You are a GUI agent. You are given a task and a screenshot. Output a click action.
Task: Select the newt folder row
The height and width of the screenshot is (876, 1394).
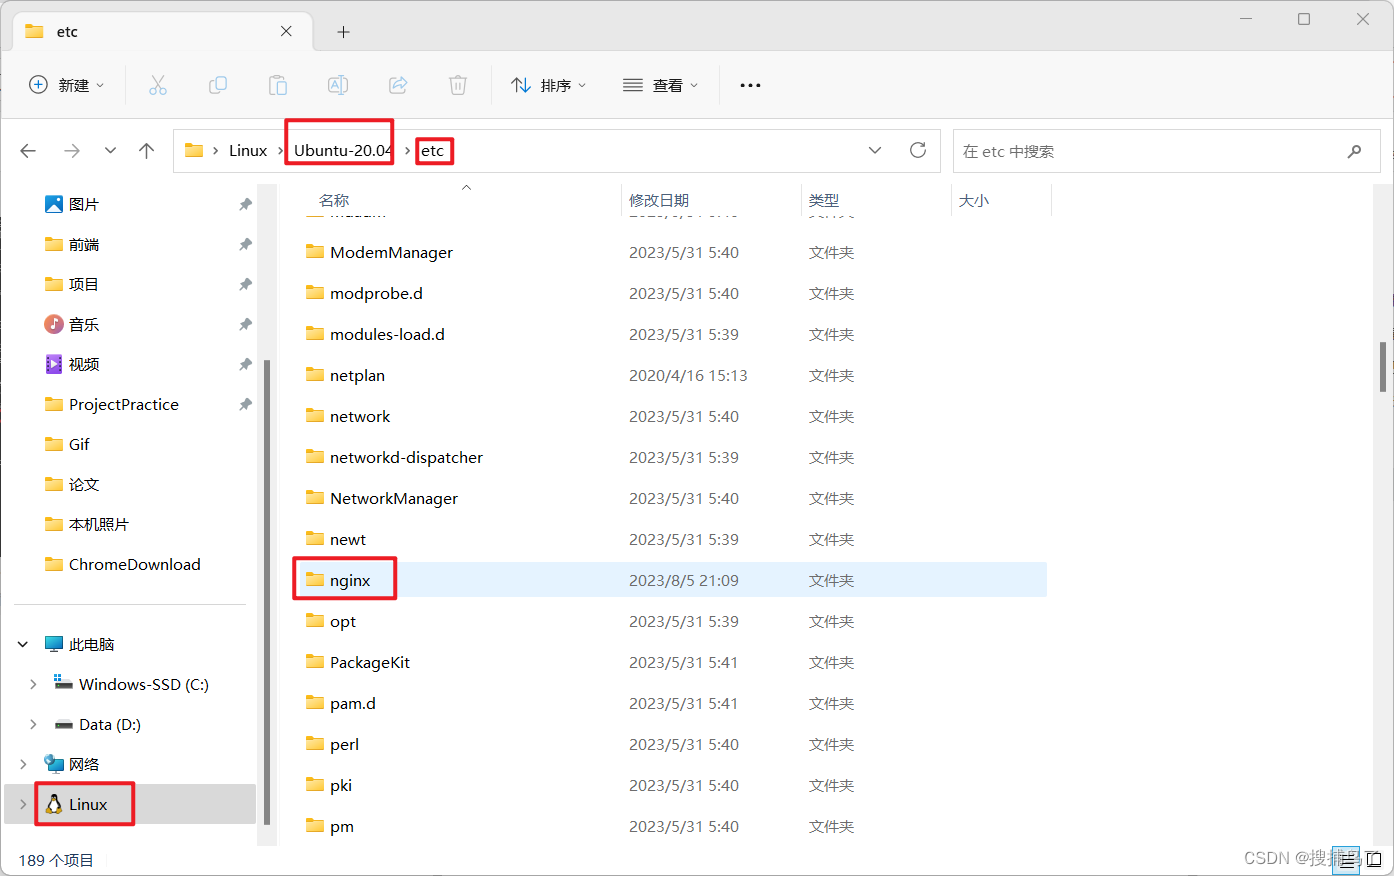(x=675, y=539)
